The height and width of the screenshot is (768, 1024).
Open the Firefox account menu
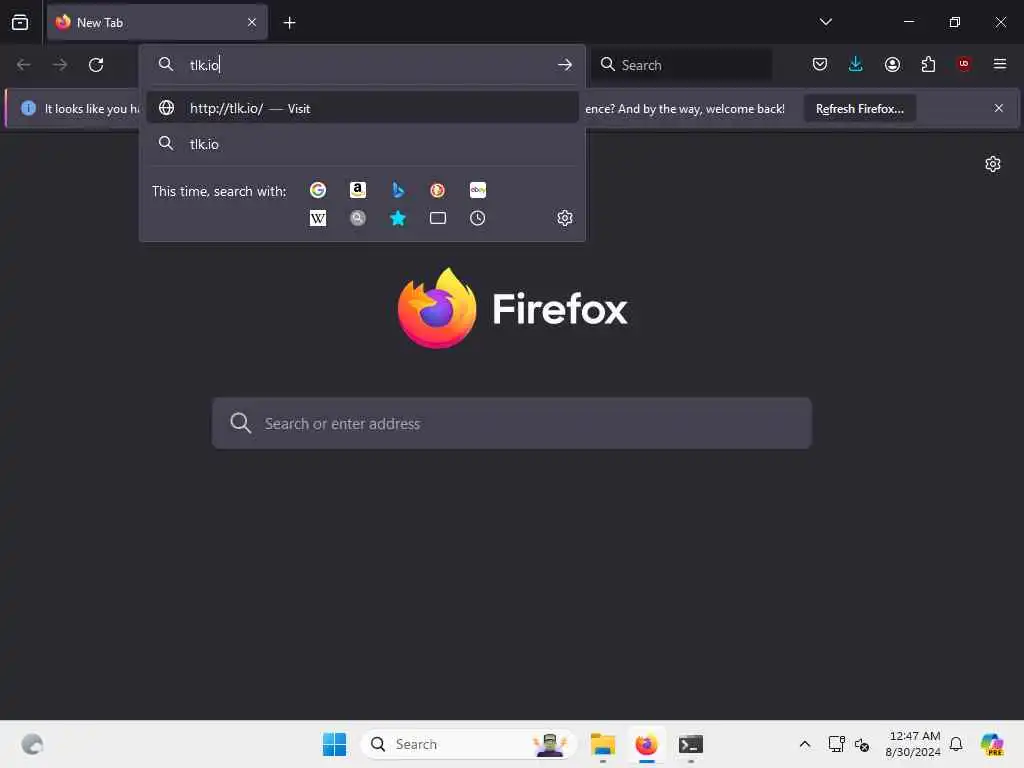pyautogui.click(x=892, y=65)
